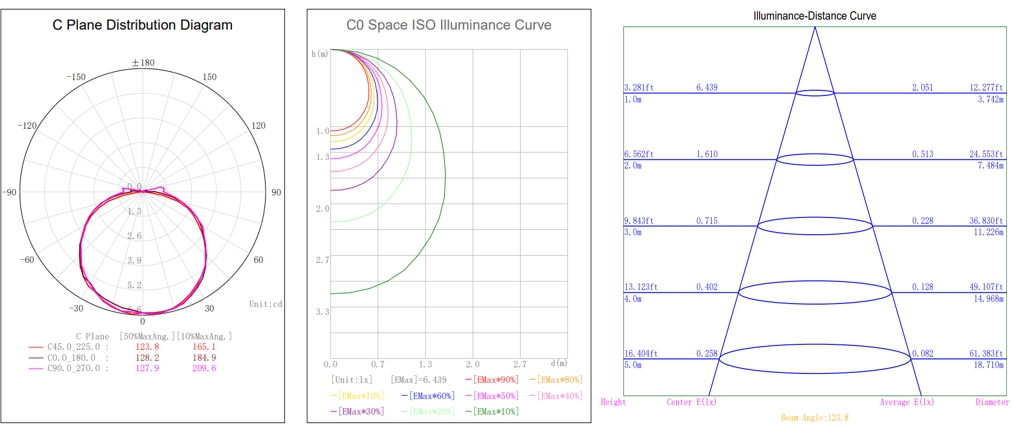Click the '14.968m' diameter value
This screenshot has height=427, width=1012.
(989, 299)
